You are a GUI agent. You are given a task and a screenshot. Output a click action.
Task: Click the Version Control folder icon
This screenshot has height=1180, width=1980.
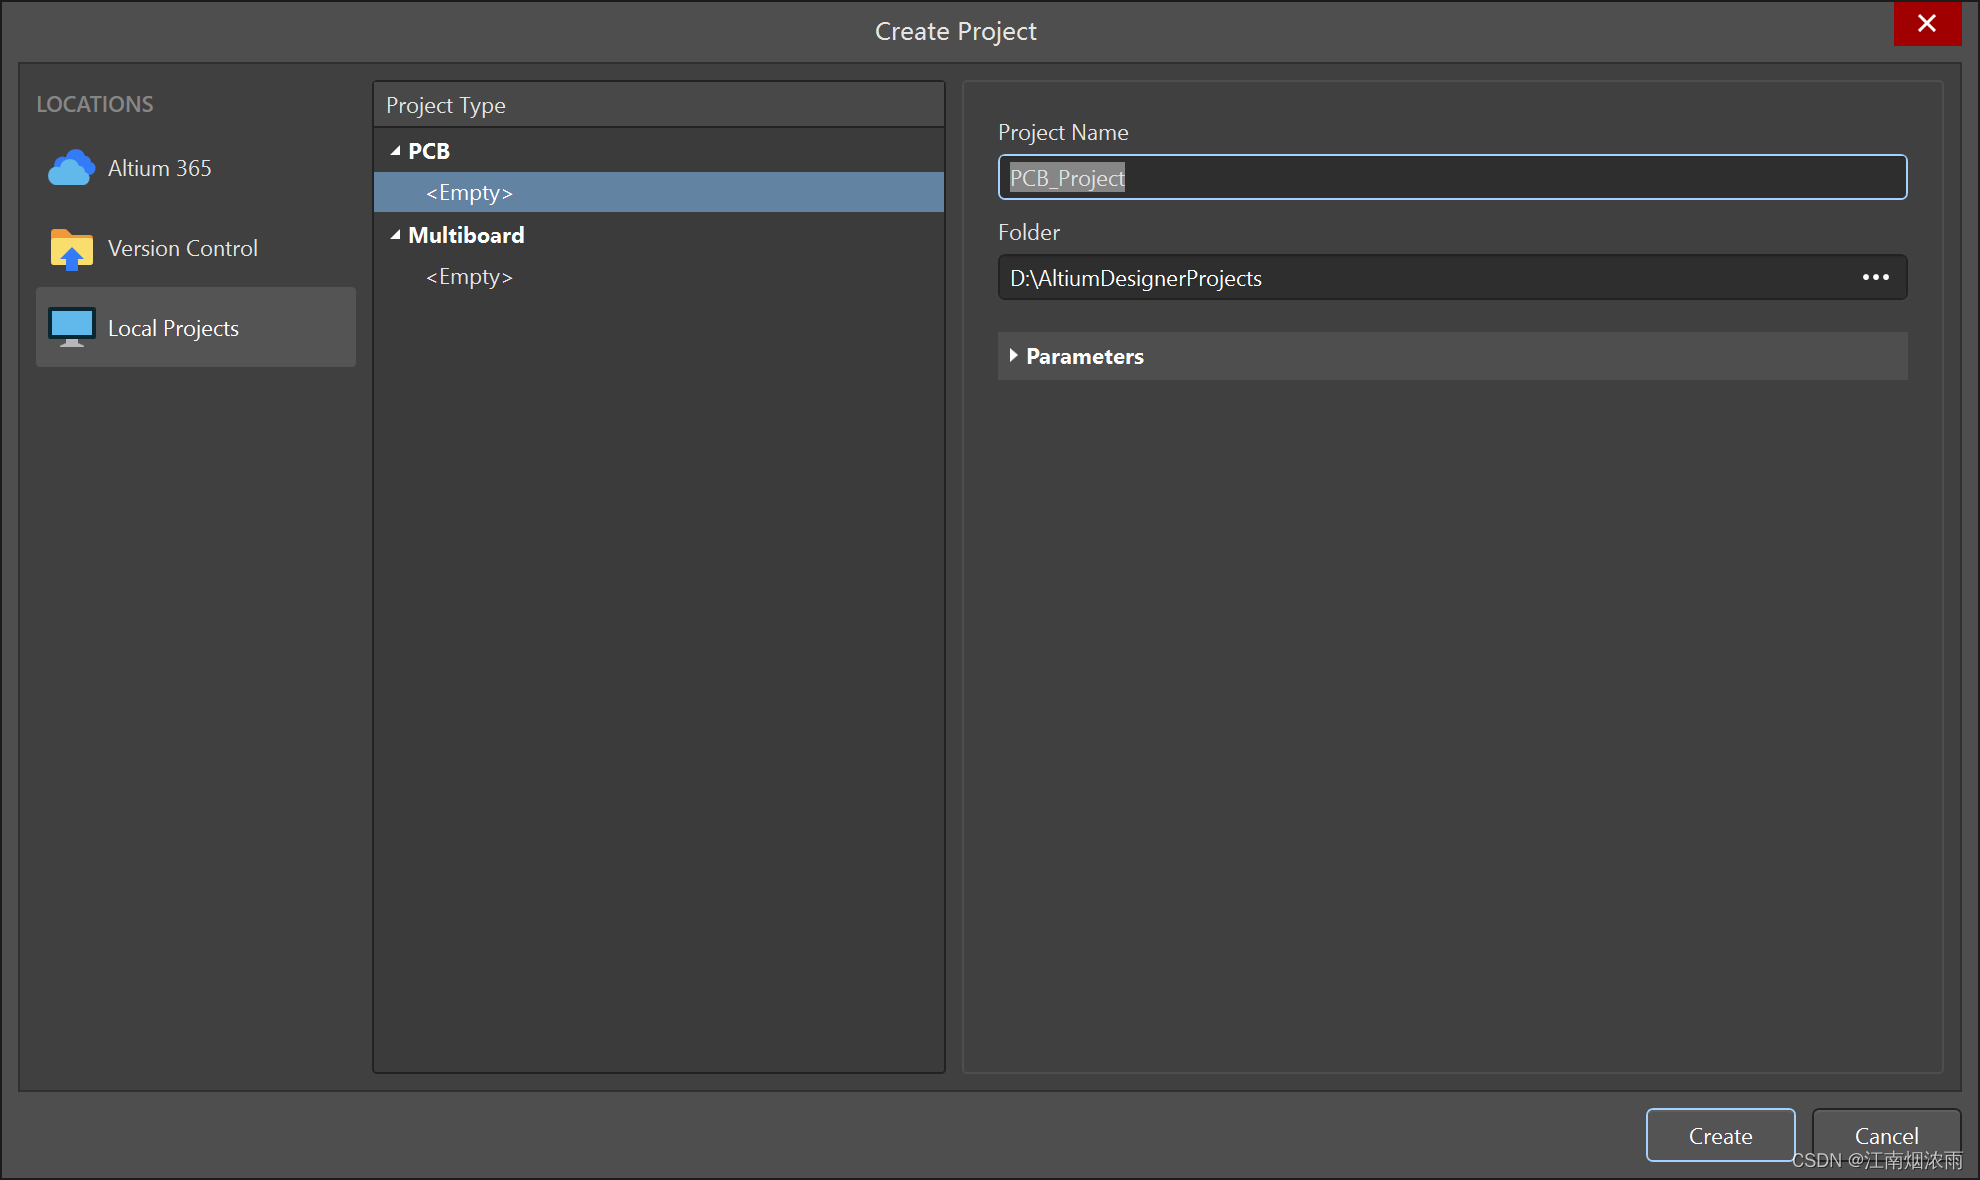[71, 249]
